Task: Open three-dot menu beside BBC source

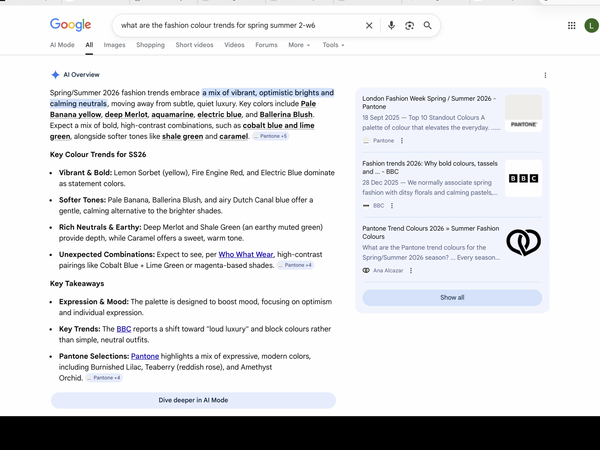Action: tap(392, 206)
